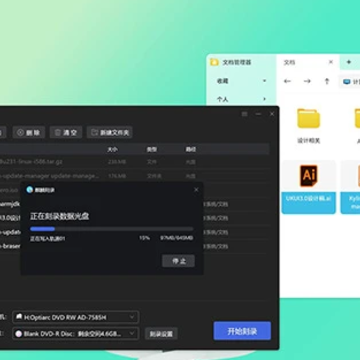The image size is (360, 360).
Task: Minimize the burner window
Action: click(258, 114)
